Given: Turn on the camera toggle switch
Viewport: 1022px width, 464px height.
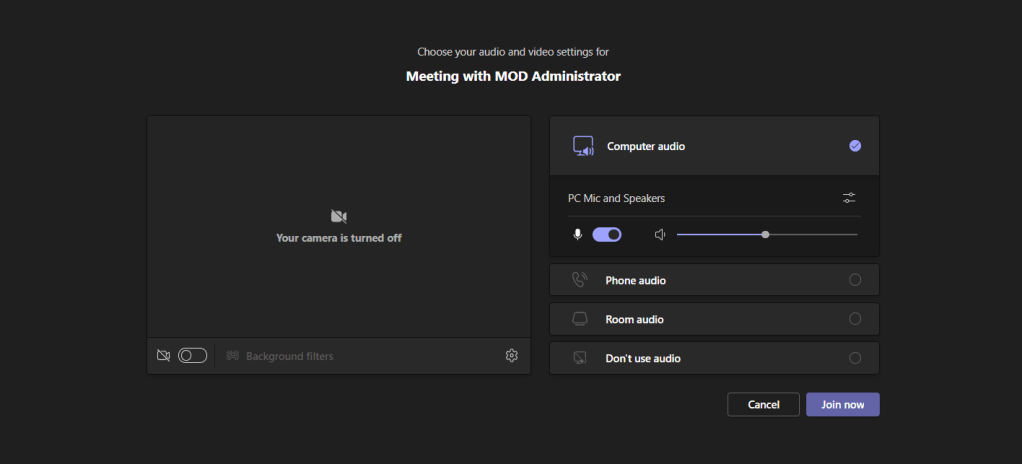Looking at the screenshot, I should (192, 355).
